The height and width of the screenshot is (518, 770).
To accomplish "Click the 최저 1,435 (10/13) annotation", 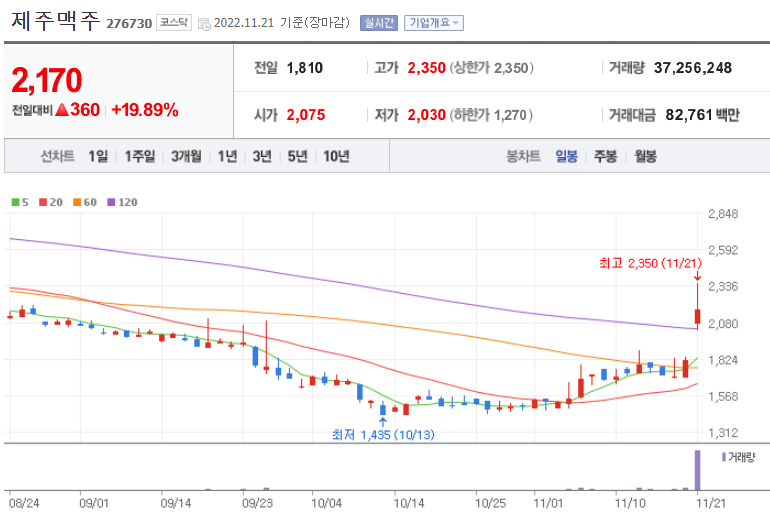I will [x=383, y=435].
